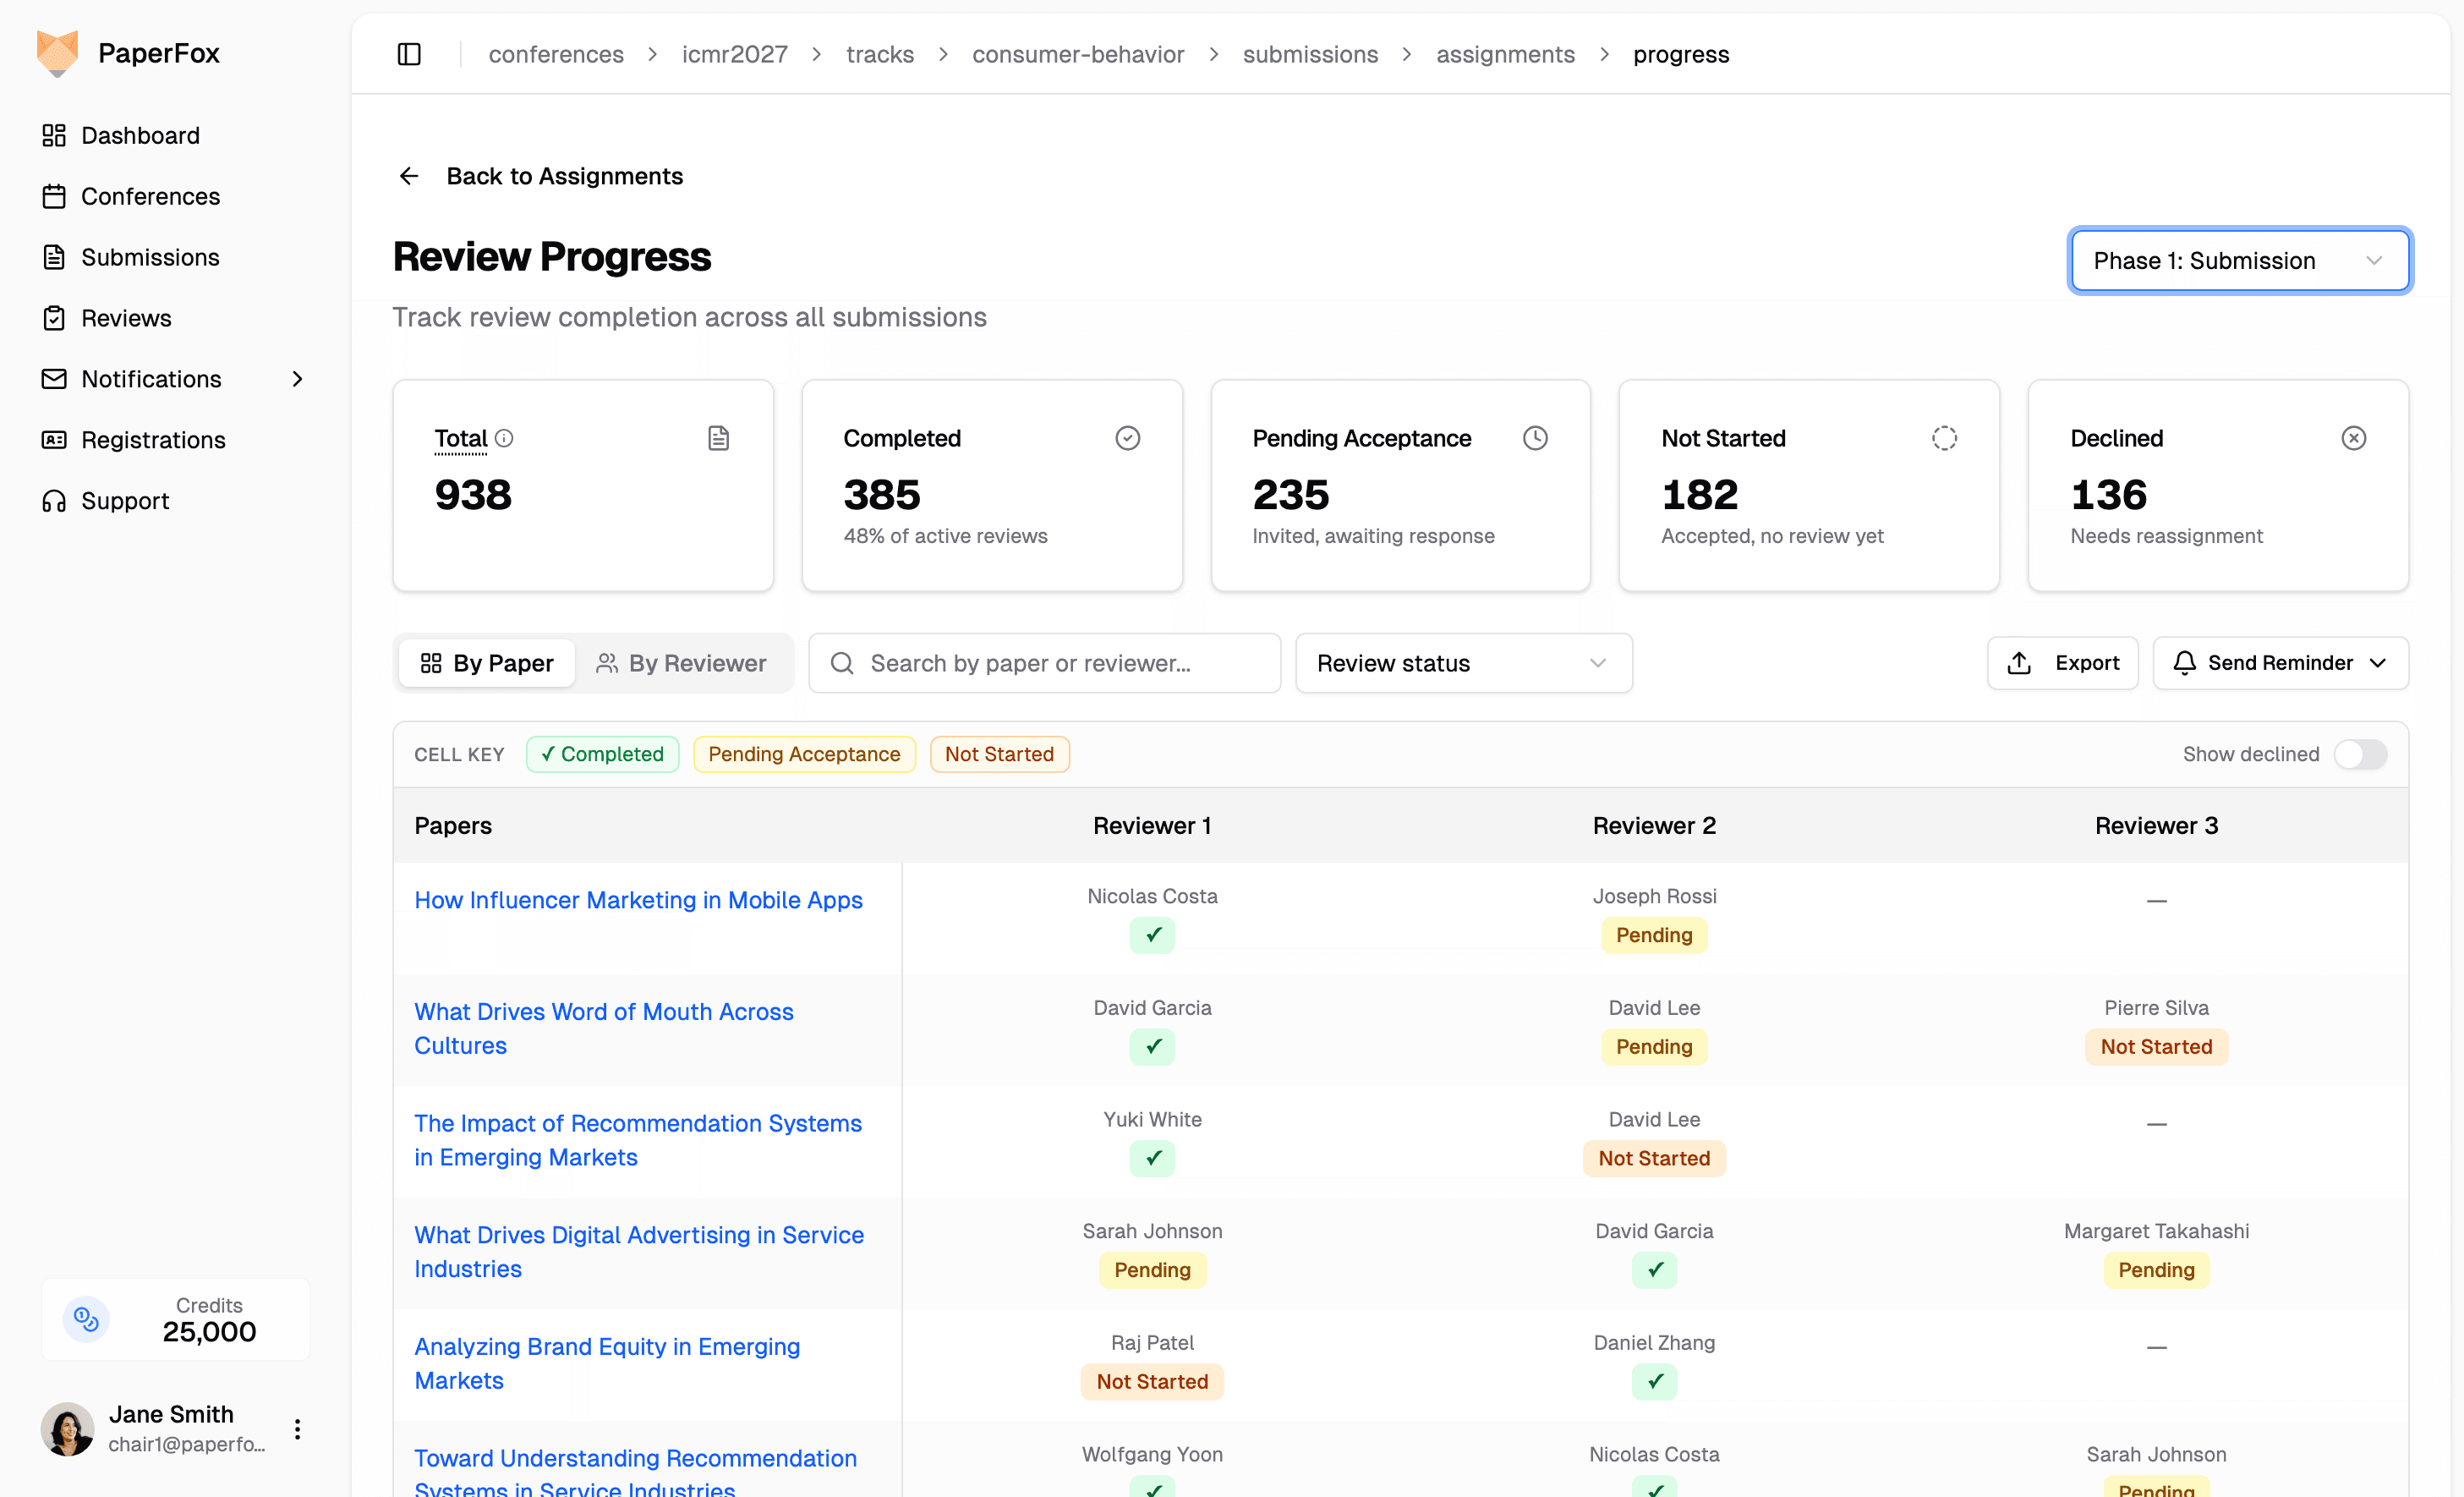Click the search by paper or reviewer field

tap(1044, 663)
